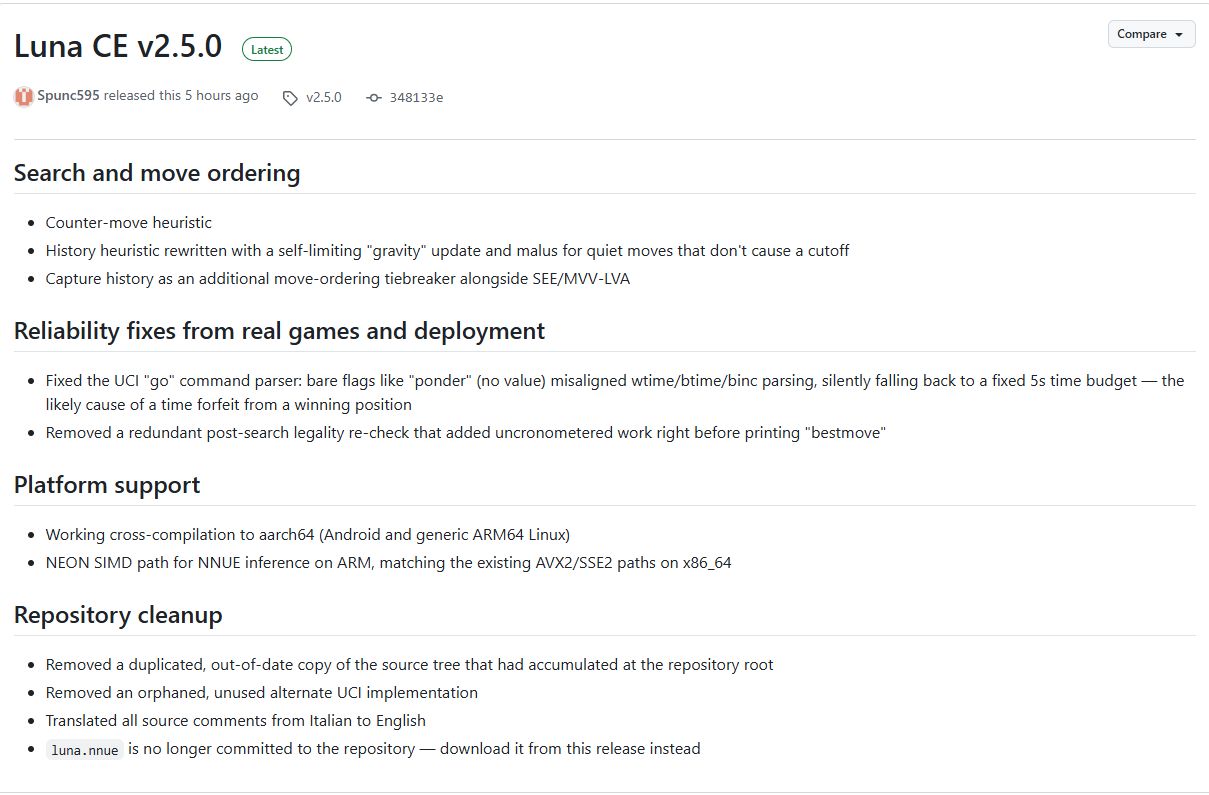1209x795 pixels.
Task: Click the Counter-move heuristic bullet item
Action: pyautogui.click(x=129, y=222)
